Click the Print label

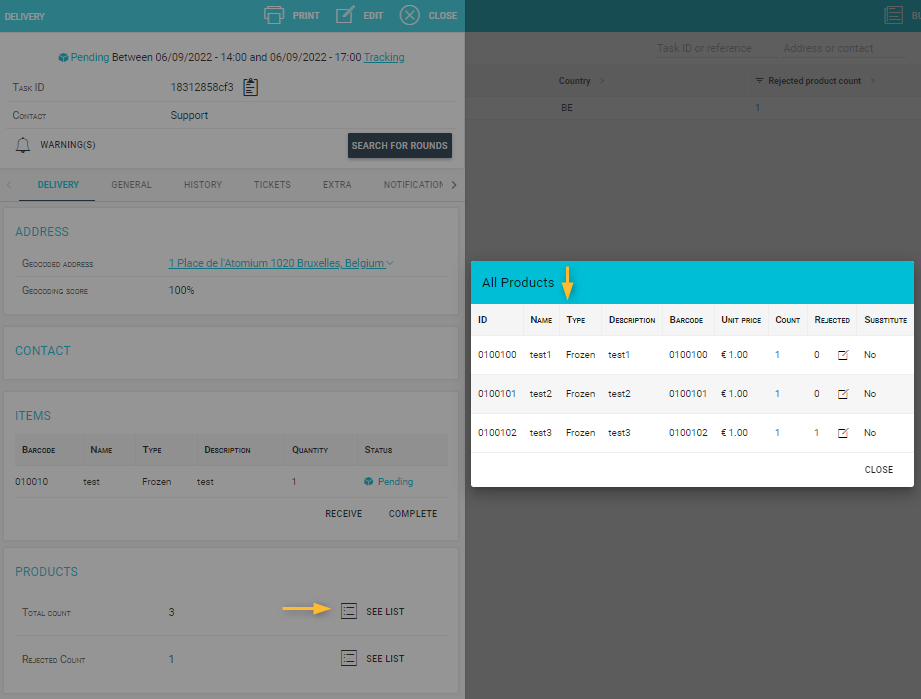point(306,15)
